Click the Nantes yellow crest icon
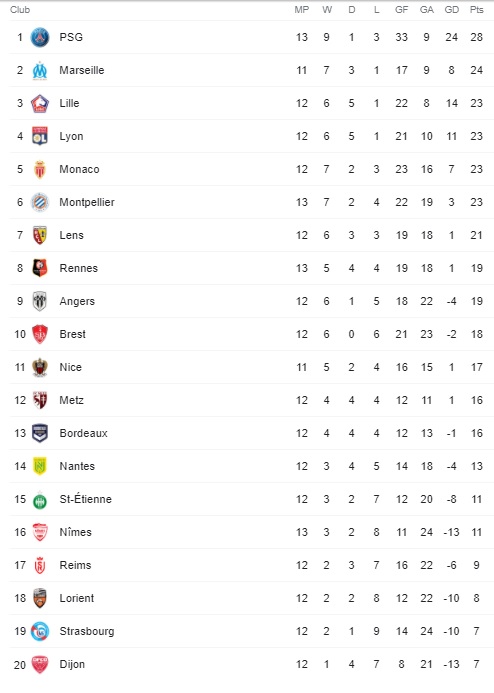The image size is (494, 693). [40, 466]
